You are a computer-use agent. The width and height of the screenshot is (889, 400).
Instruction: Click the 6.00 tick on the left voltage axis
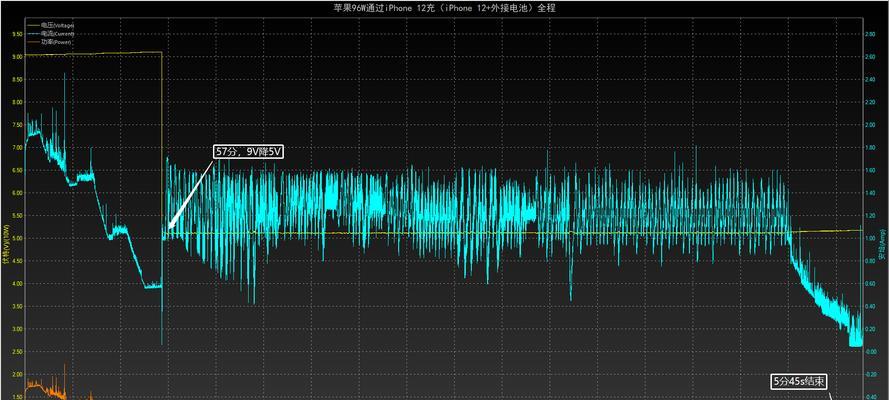(x=17, y=193)
